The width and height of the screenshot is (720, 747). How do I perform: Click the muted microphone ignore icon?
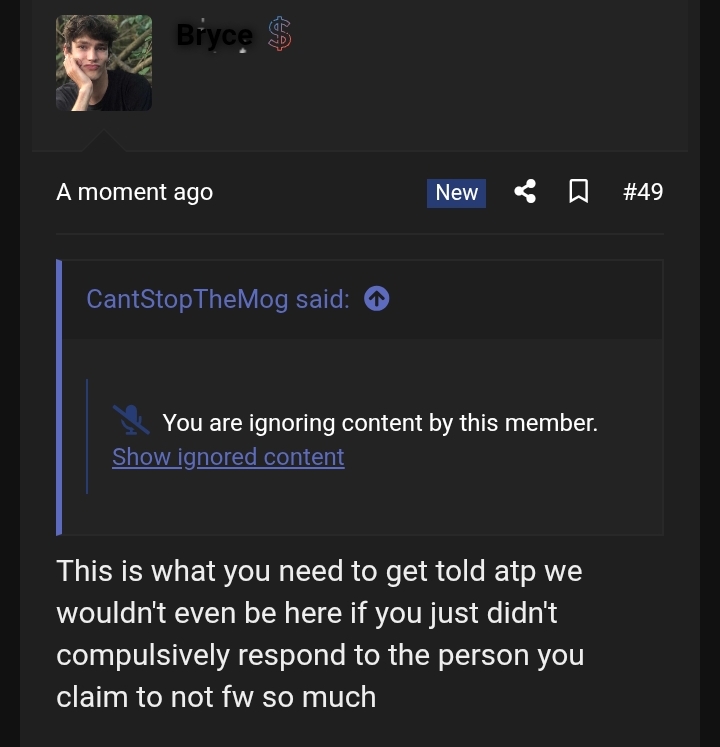(131, 421)
